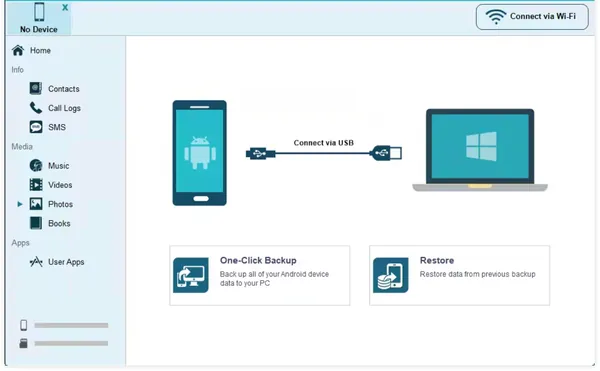Click the Windows laptop illustration
Viewport: 600px width, 371px height.
[x=480, y=150]
